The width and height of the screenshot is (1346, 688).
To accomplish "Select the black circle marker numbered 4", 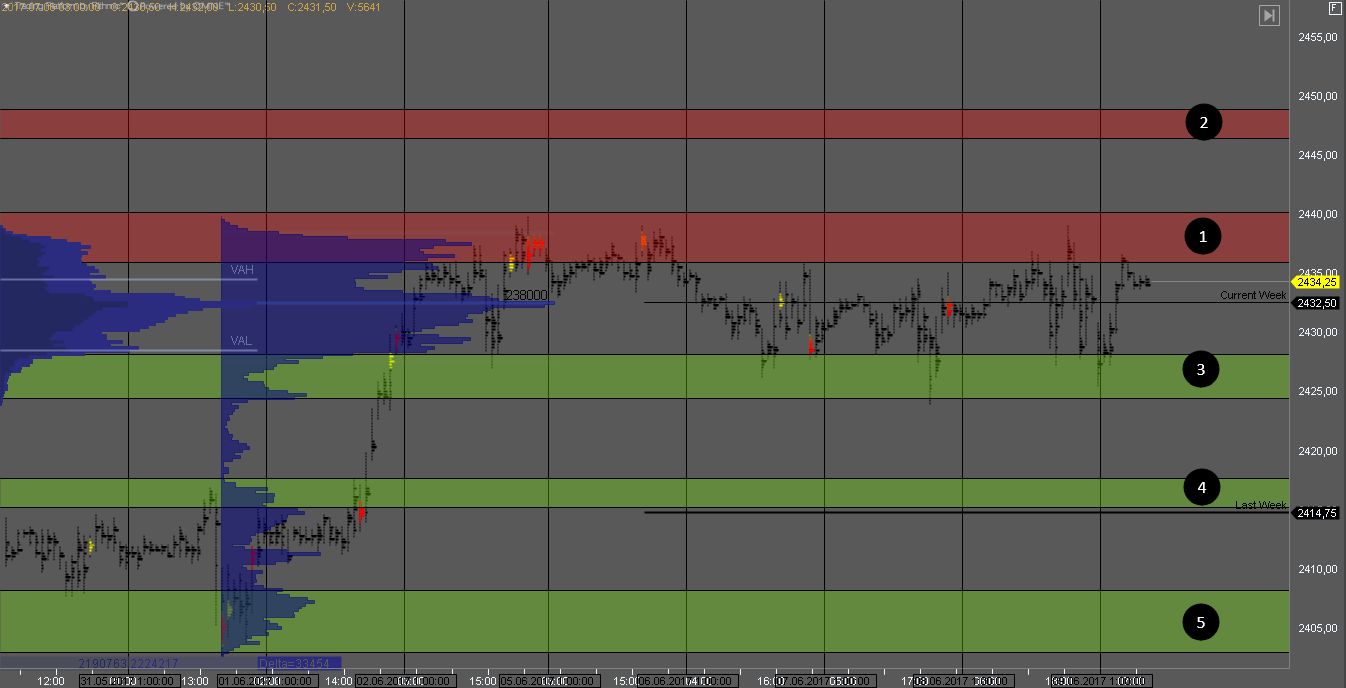I will [x=1201, y=488].
